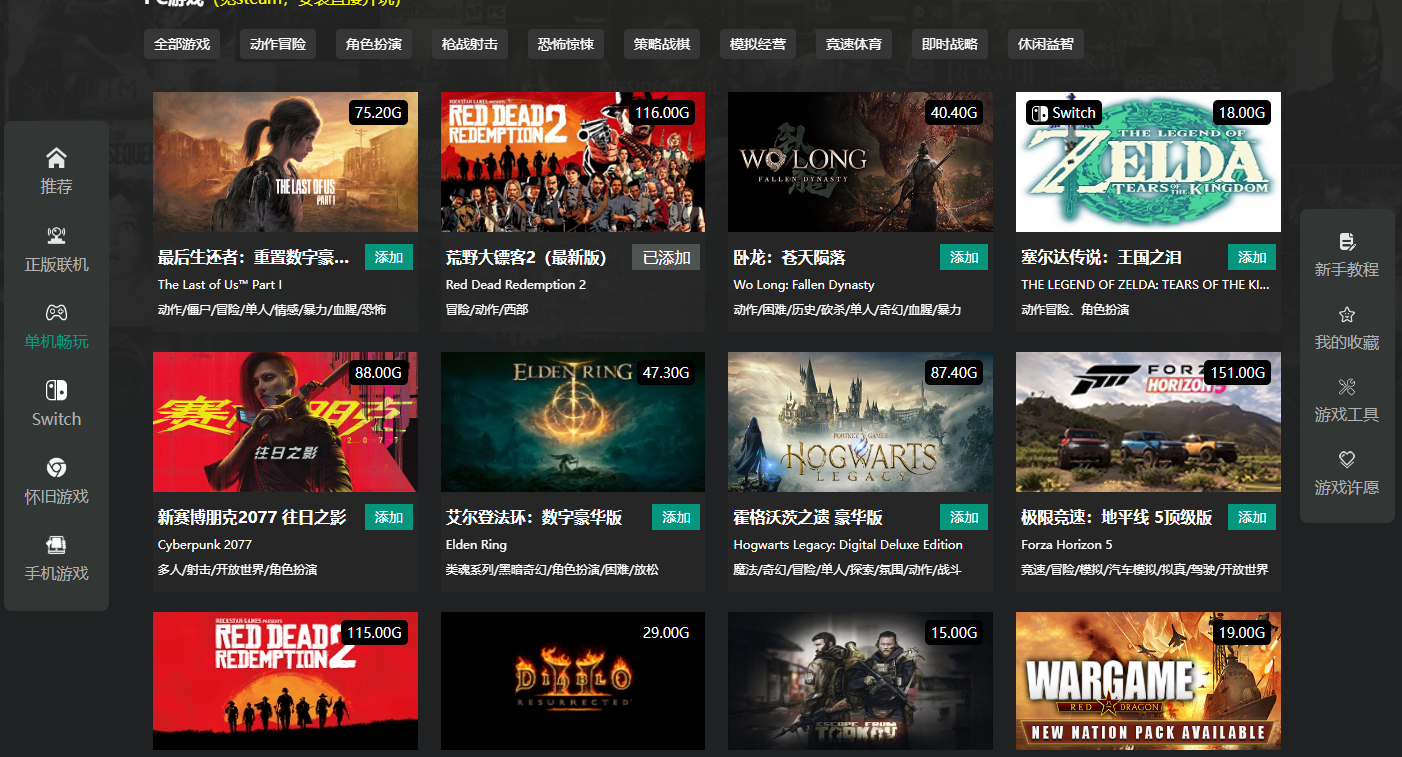The width and height of the screenshot is (1402, 757).
Task: Select the 正版联机 sidebar icon
Action: [56, 236]
